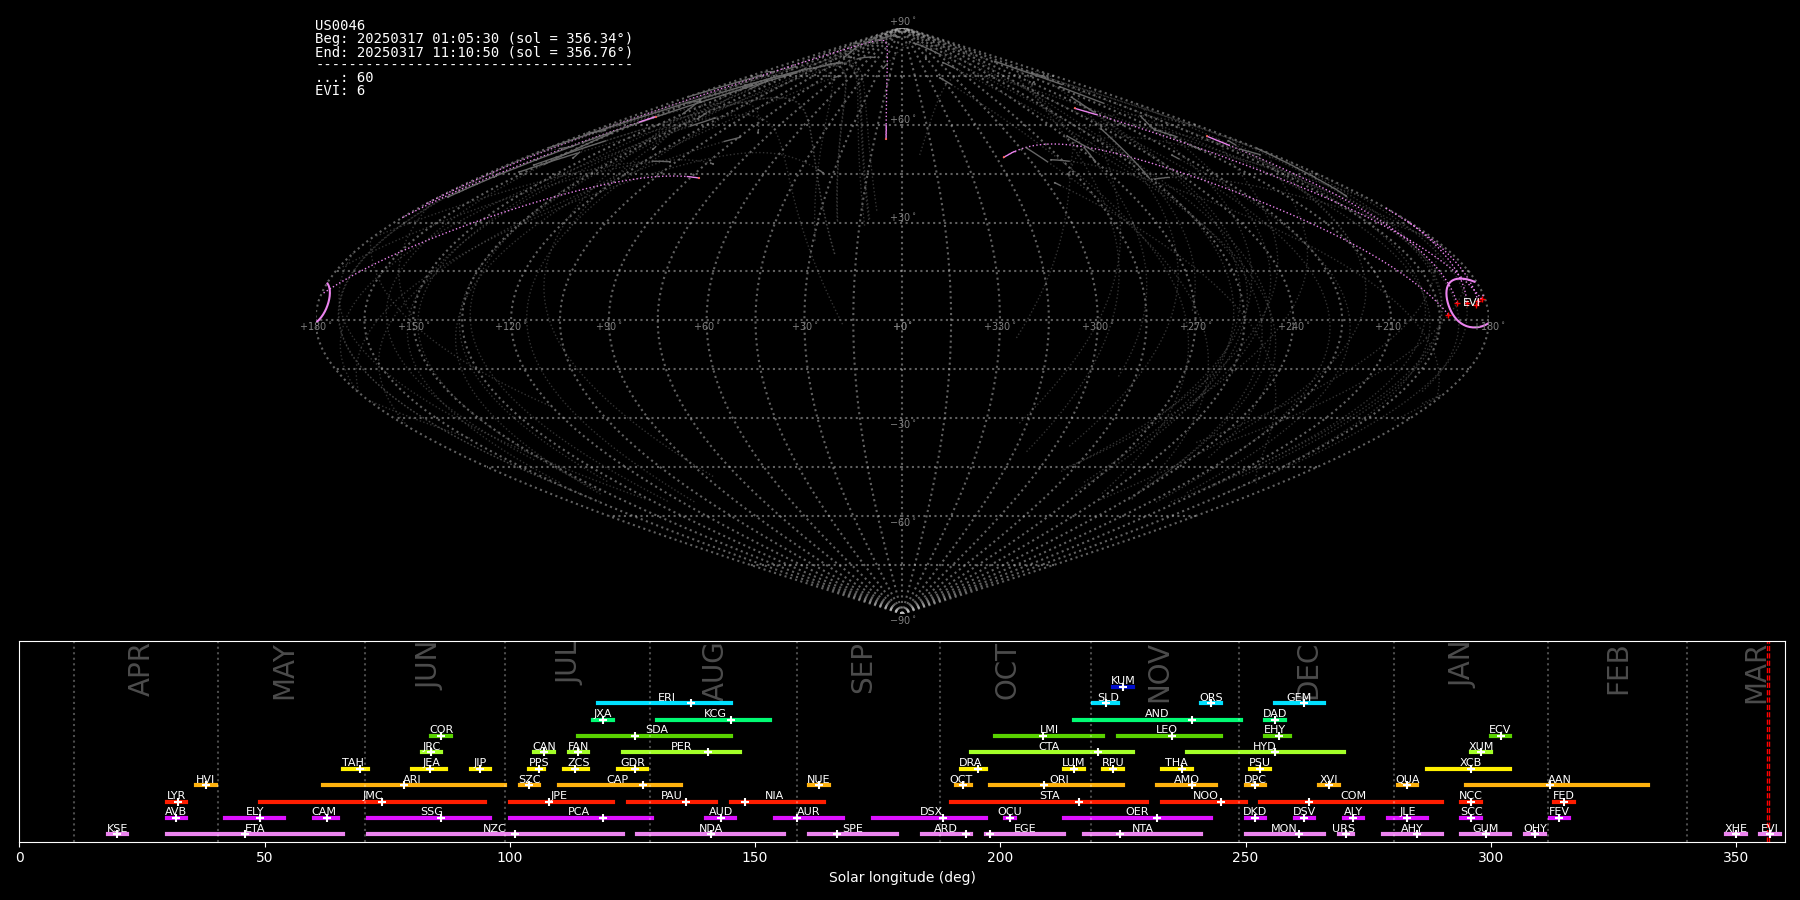The height and width of the screenshot is (900, 1800).
Task: Click the EVI radiant label on sky map
Action: [x=1470, y=302]
